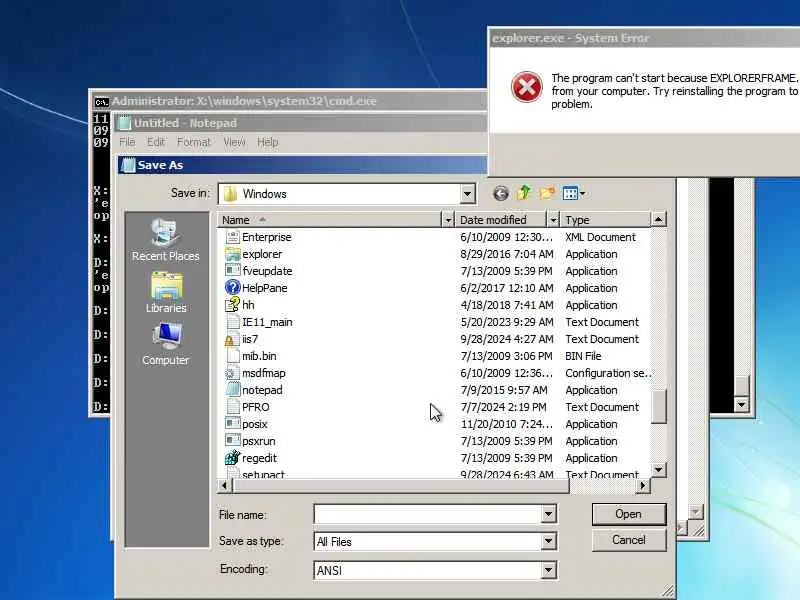This screenshot has height=600, width=800.
Task: Select the hh application icon
Action: pyautogui.click(x=233, y=305)
